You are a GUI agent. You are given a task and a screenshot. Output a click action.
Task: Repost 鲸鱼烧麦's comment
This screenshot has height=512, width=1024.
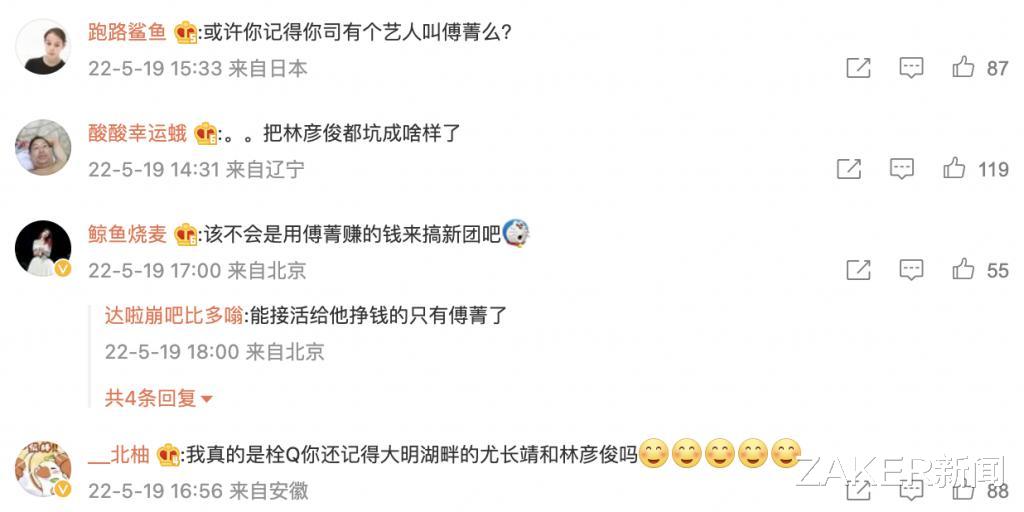(858, 270)
